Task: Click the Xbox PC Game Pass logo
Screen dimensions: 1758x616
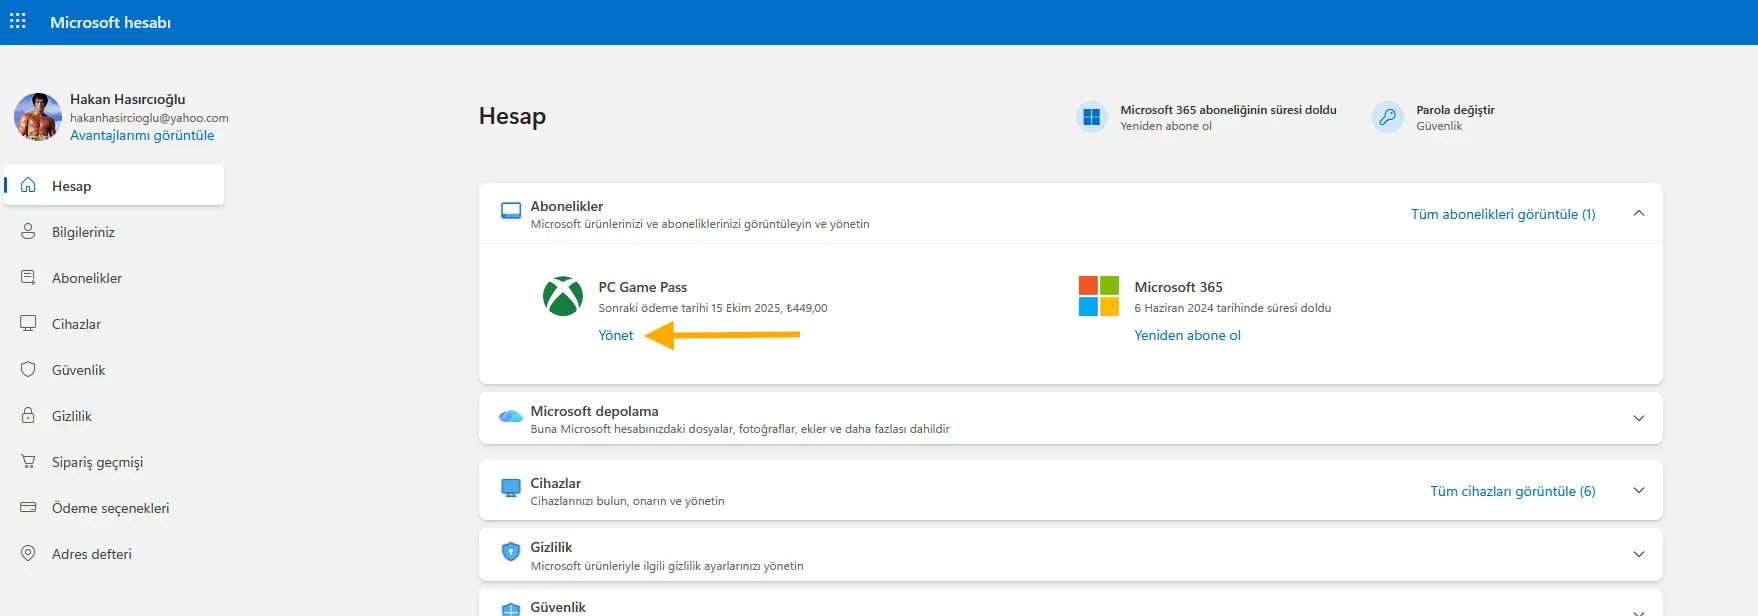Action: point(562,297)
